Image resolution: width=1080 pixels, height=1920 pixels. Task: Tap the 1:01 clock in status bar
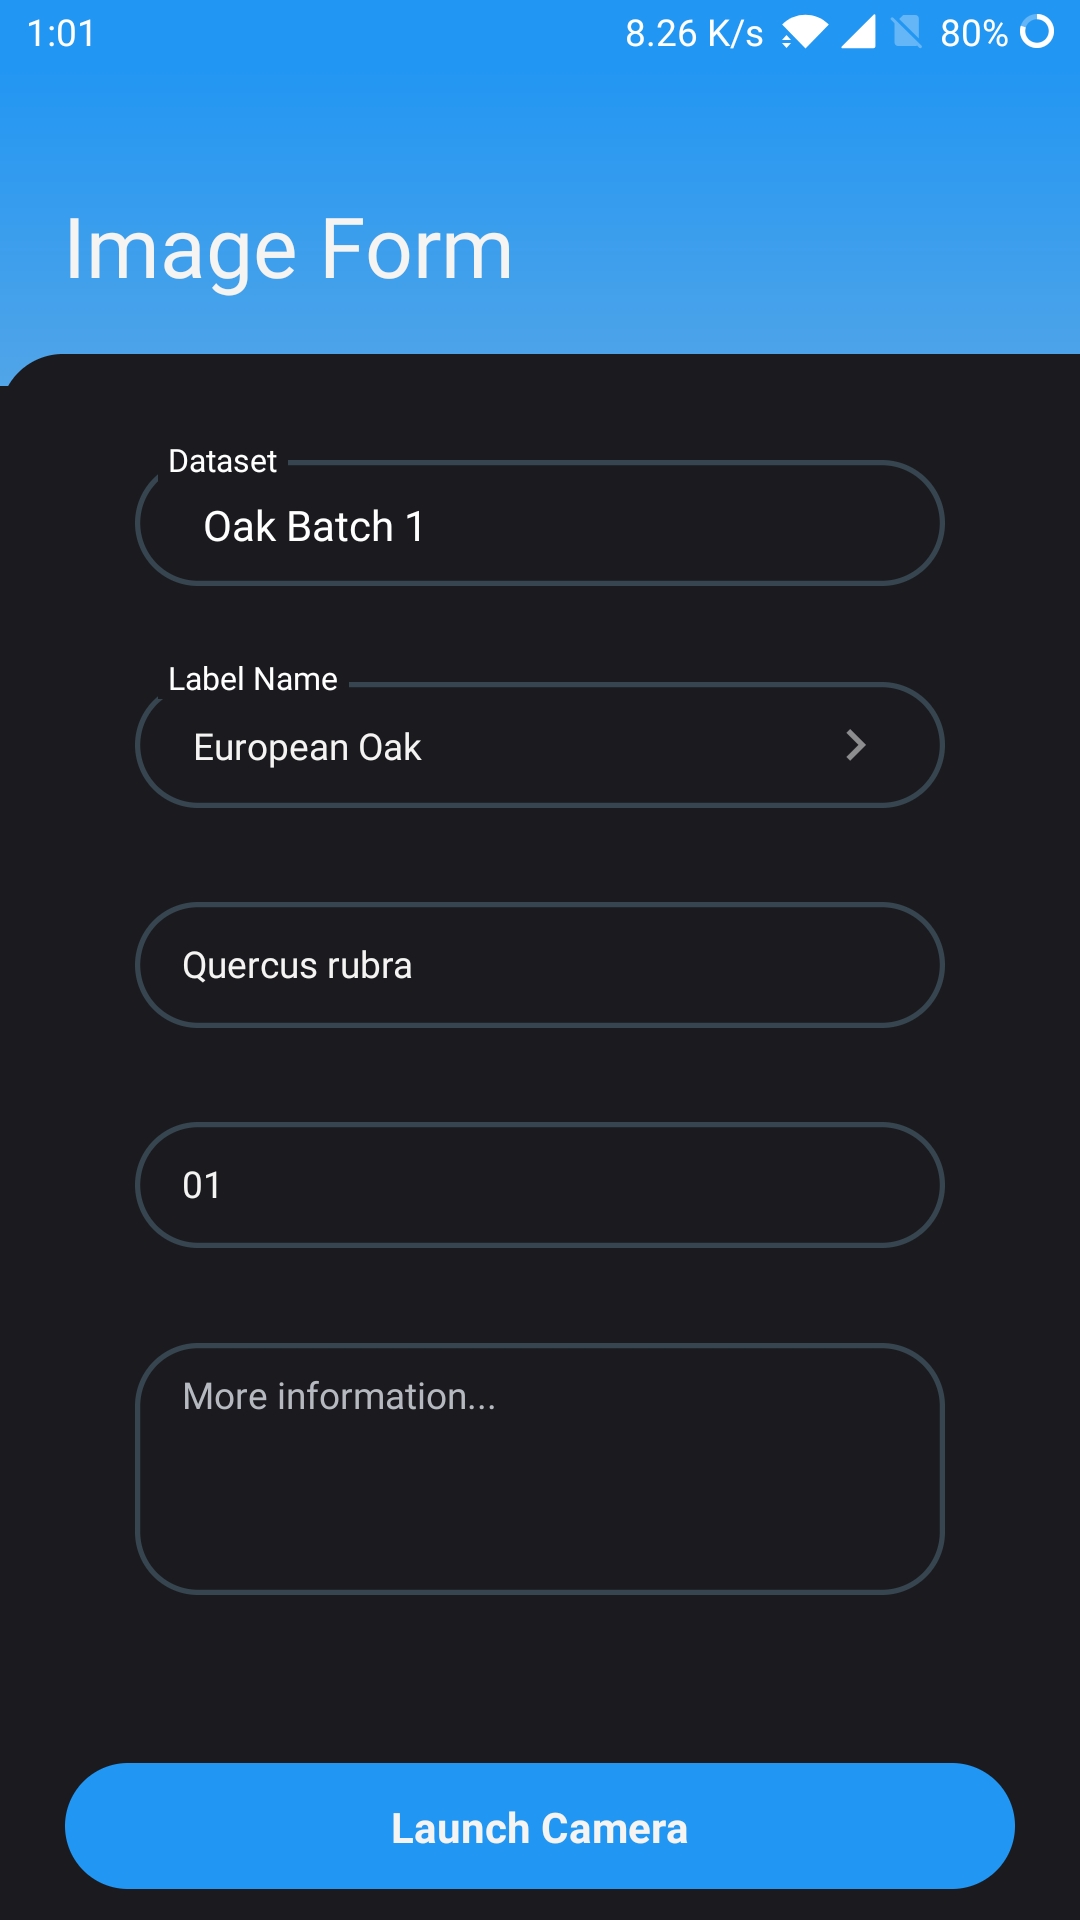click(x=61, y=34)
